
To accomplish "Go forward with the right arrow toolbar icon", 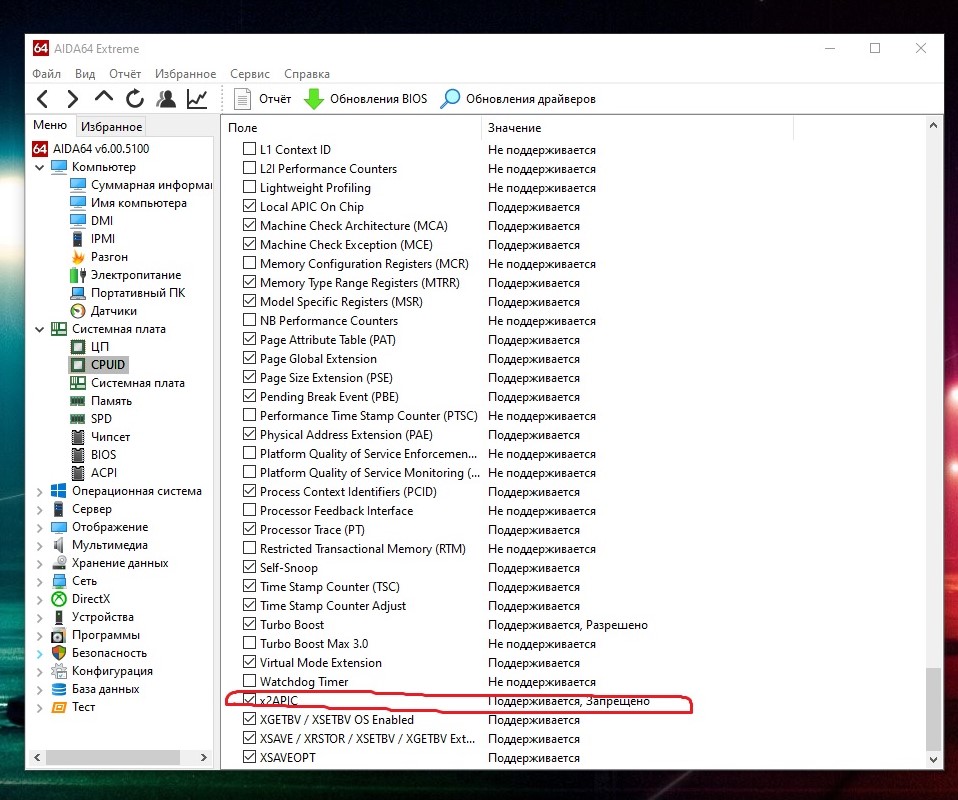I will (x=72, y=98).
